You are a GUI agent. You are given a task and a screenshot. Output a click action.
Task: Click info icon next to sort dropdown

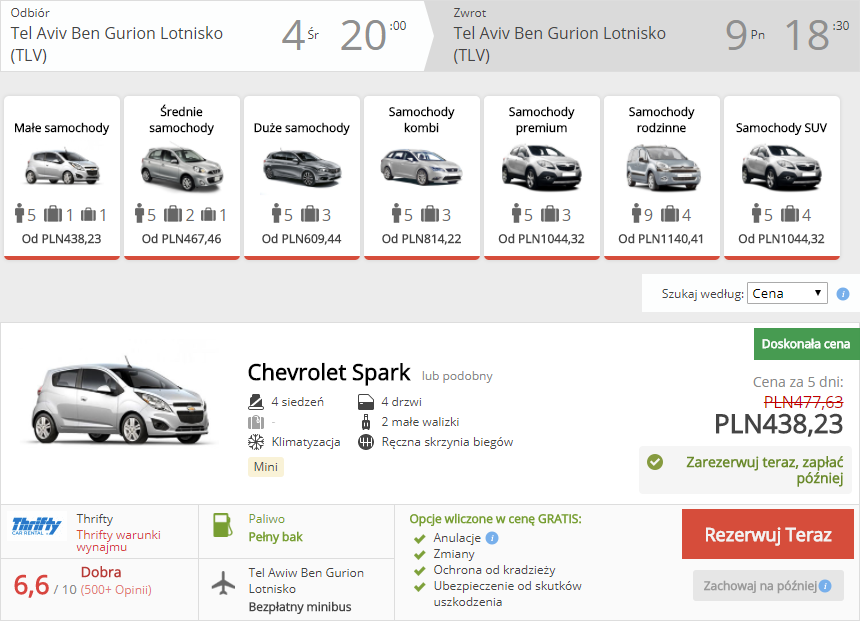pos(842,294)
